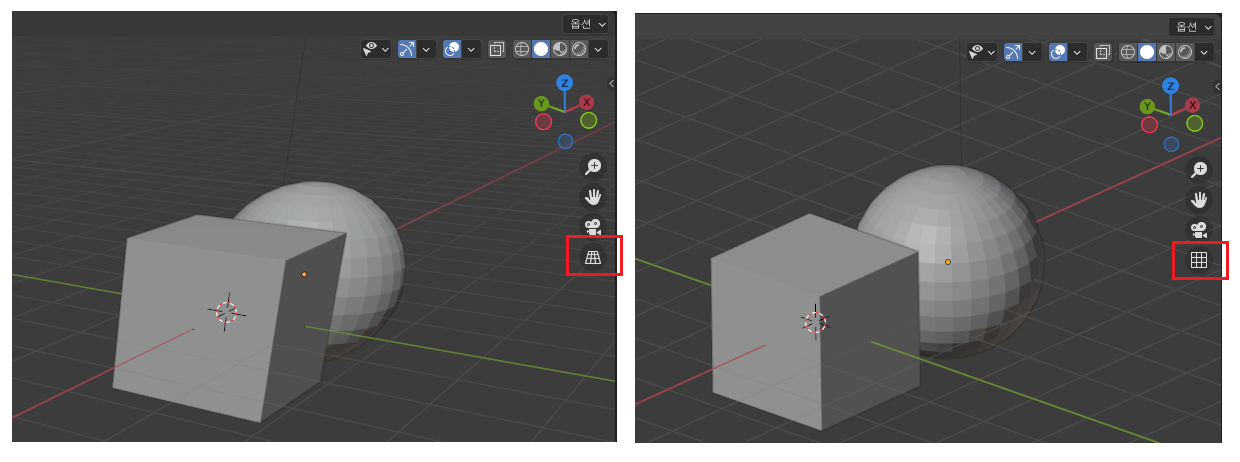Toggle camera view icon in left viewport

593,227
